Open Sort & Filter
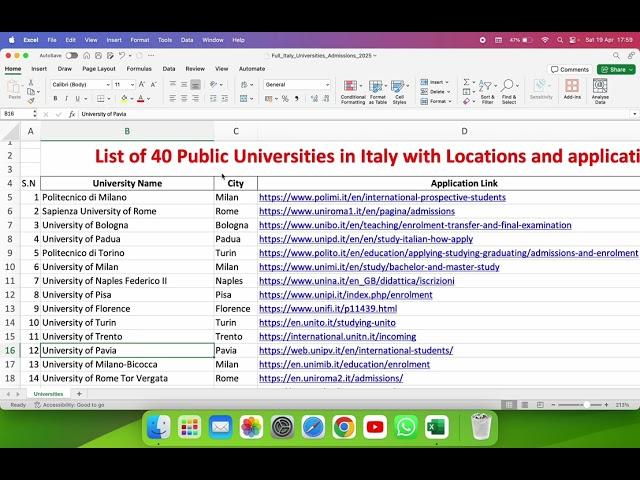640x480 pixels. pos(487,92)
